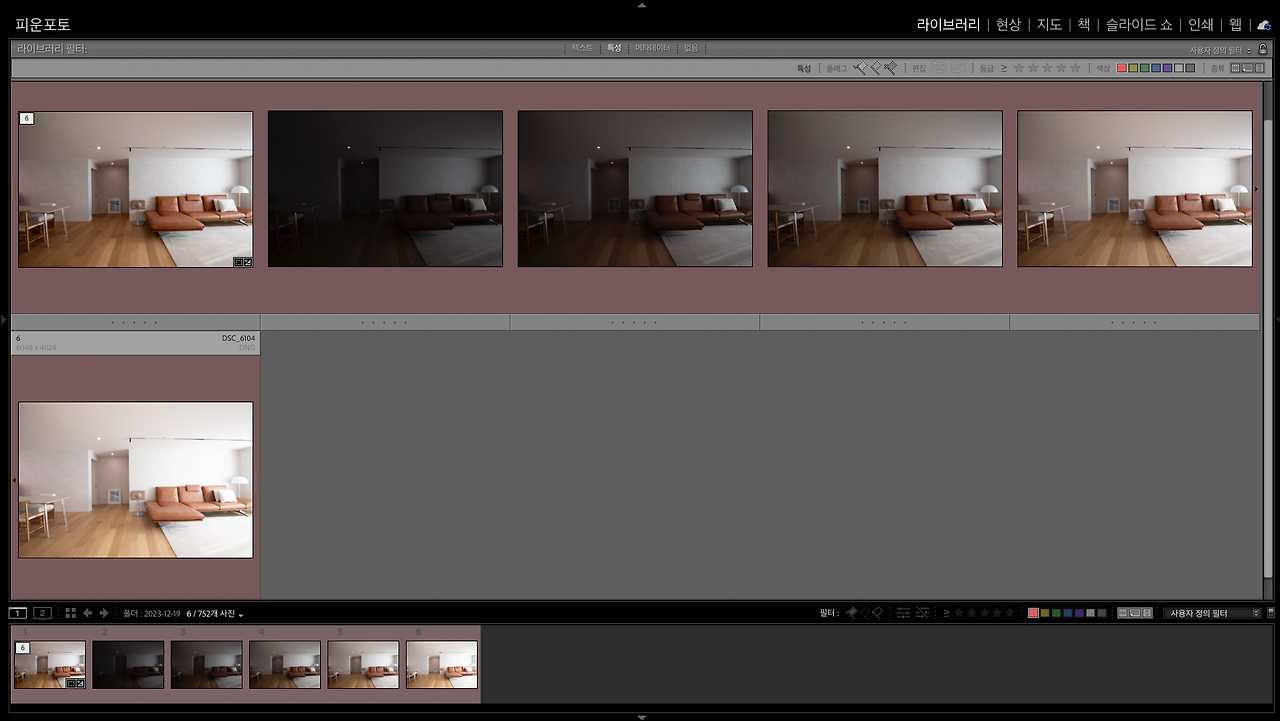Image resolution: width=1280 pixels, height=721 pixels.
Task: Set one star rating in filmstrip filter
Action: [x=960, y=613]
